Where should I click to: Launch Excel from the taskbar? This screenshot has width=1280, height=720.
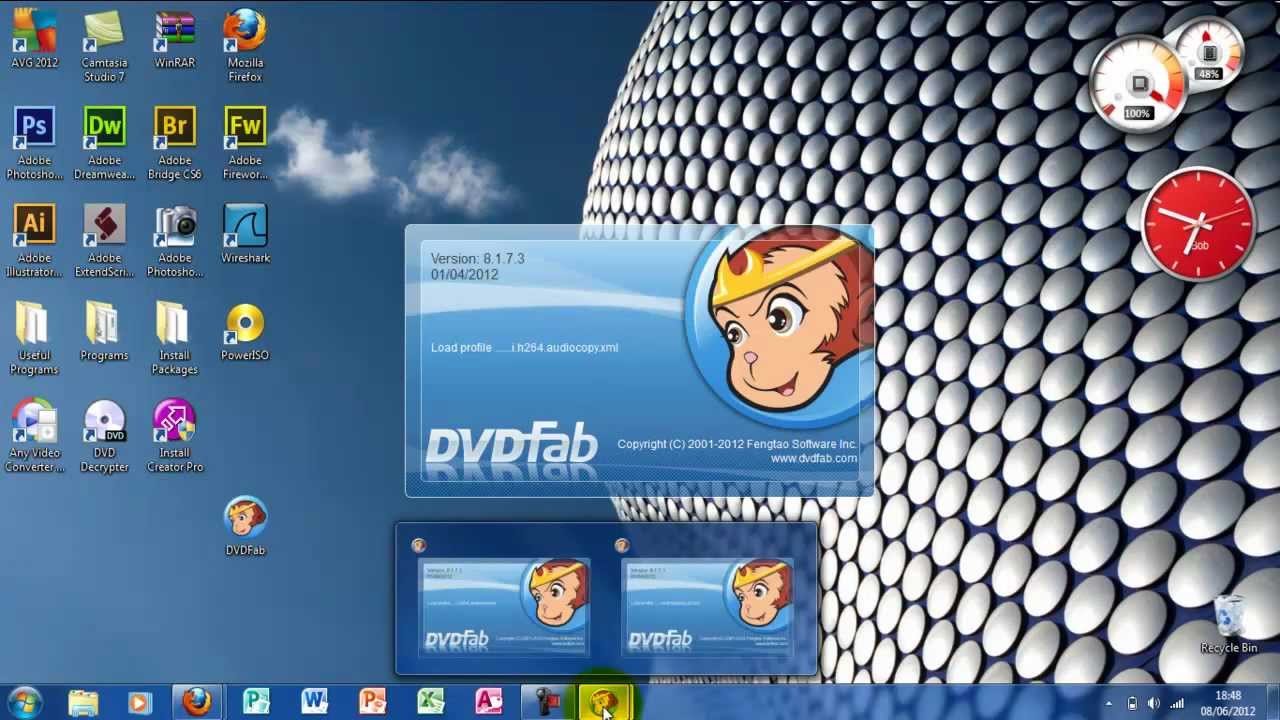click(x=430, y=702)
